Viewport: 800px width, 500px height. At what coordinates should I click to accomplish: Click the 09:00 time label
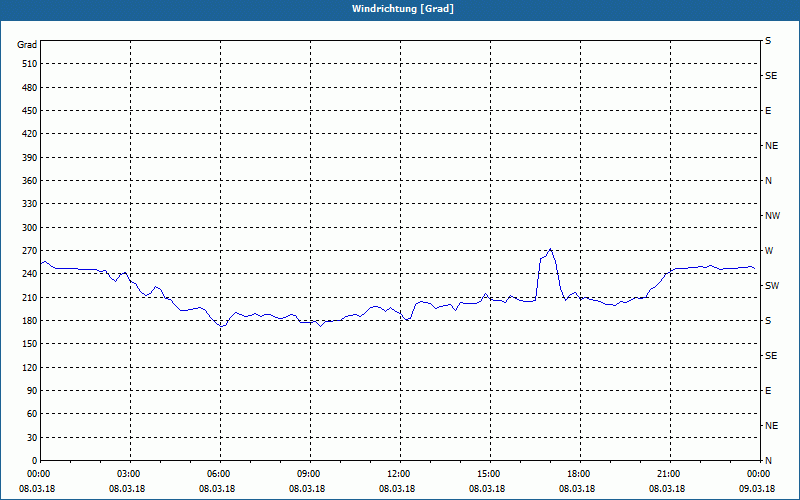310,474
